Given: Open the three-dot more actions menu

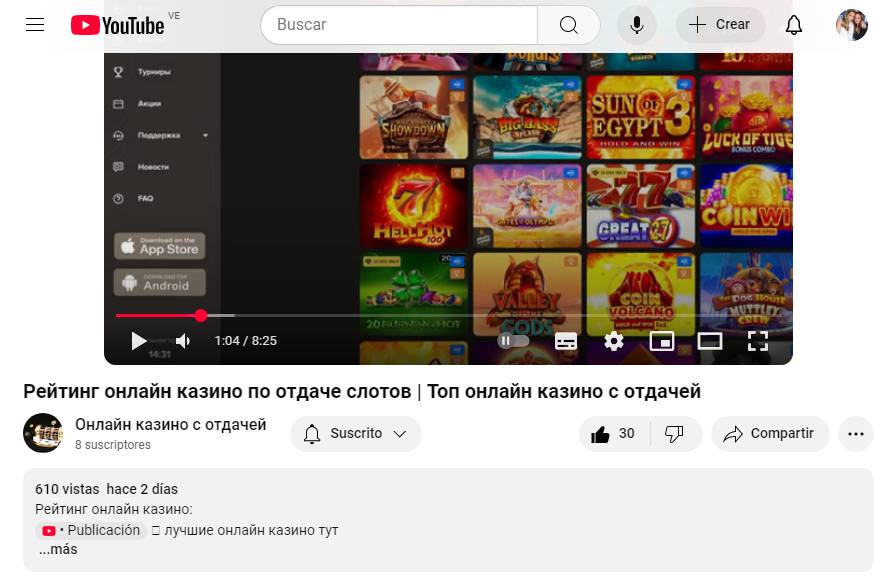Looking at the screenshot, I should 856,434.
